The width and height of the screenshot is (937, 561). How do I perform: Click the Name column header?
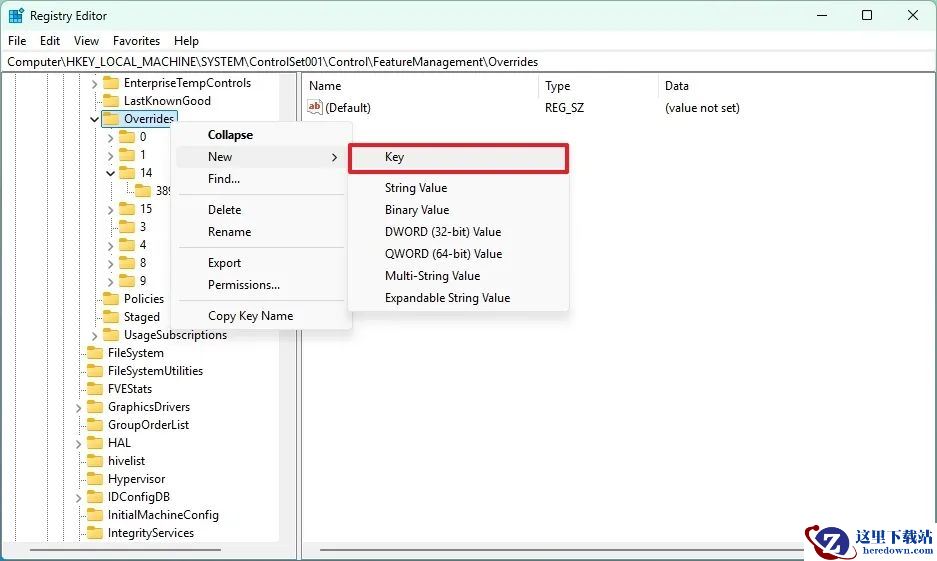click(419, 86)
